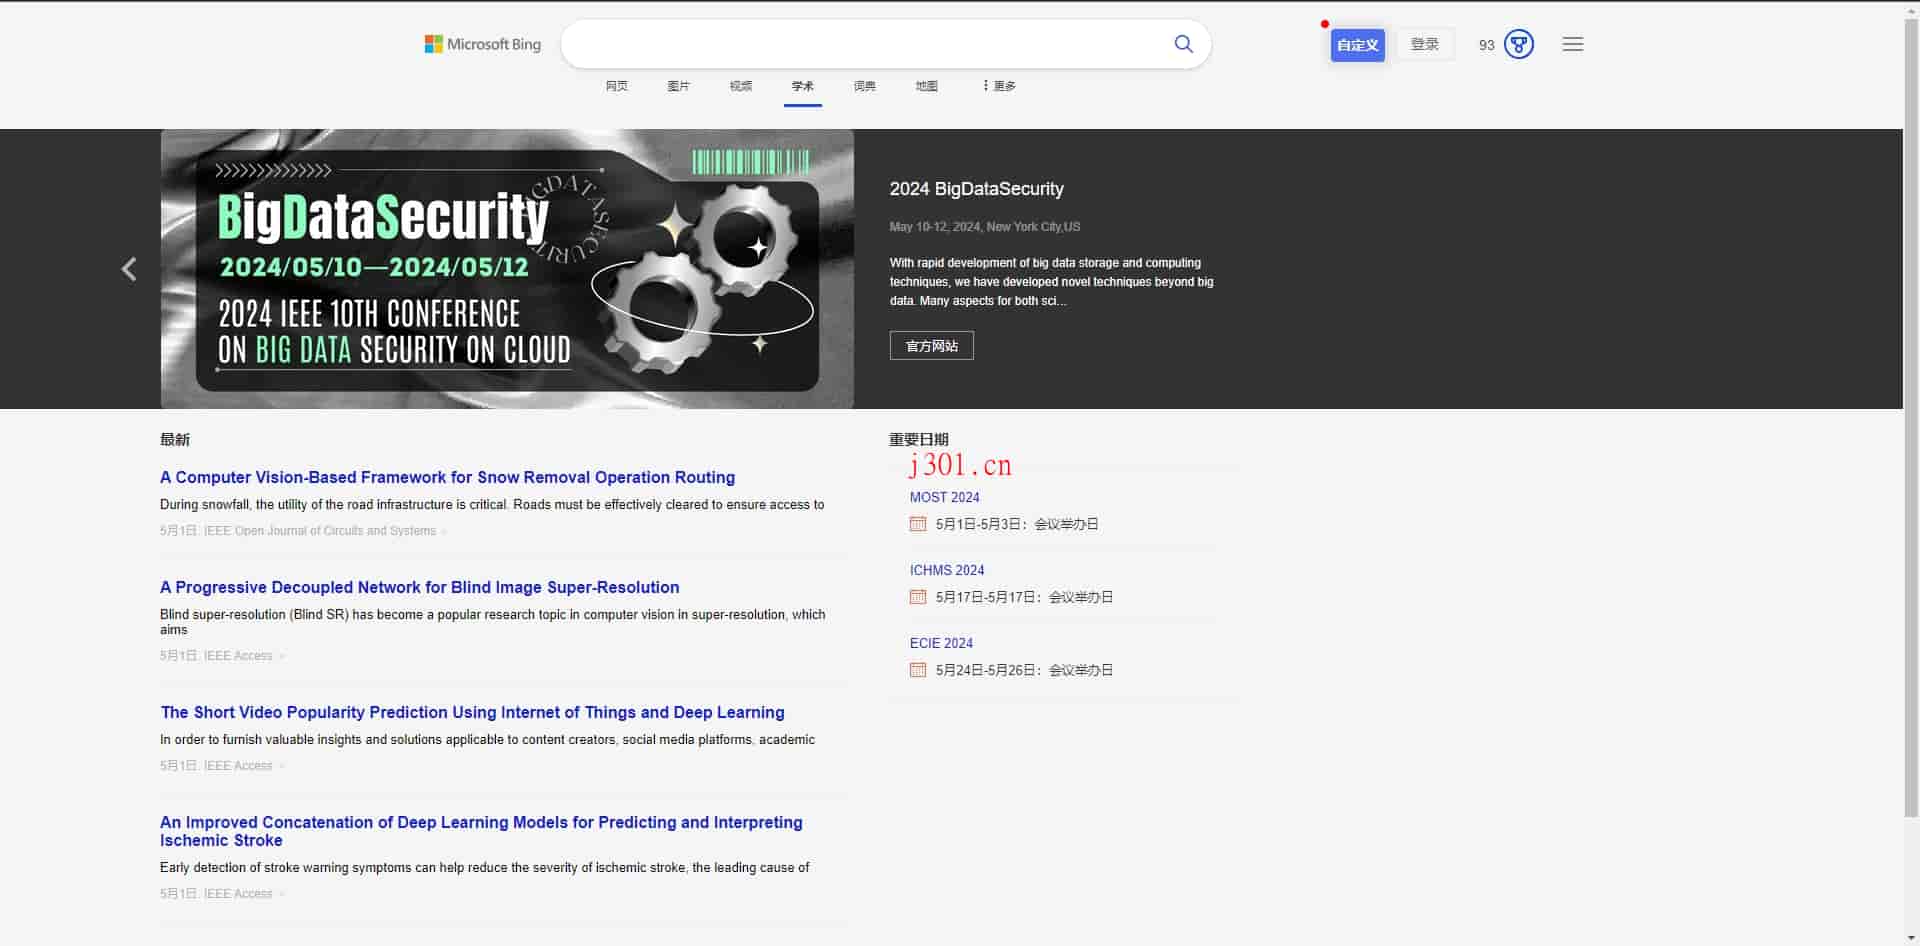Open the ICHMS 2024 conference link
This screenshot has height=946, width=1920.
click(946, 570)
